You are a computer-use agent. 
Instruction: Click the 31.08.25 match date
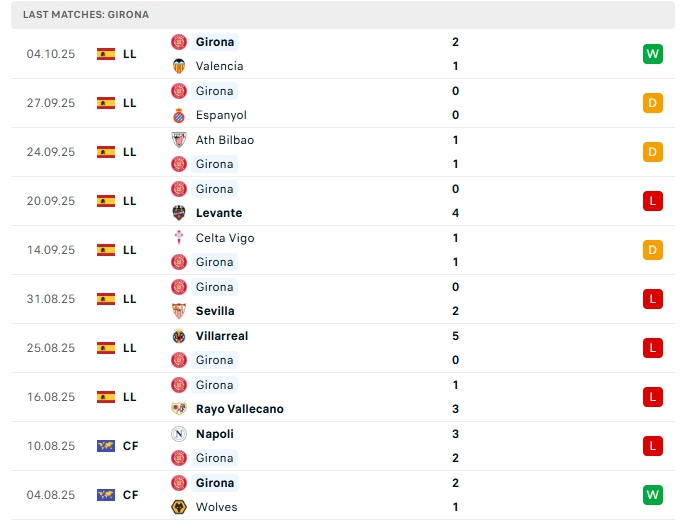pos(50,299)
